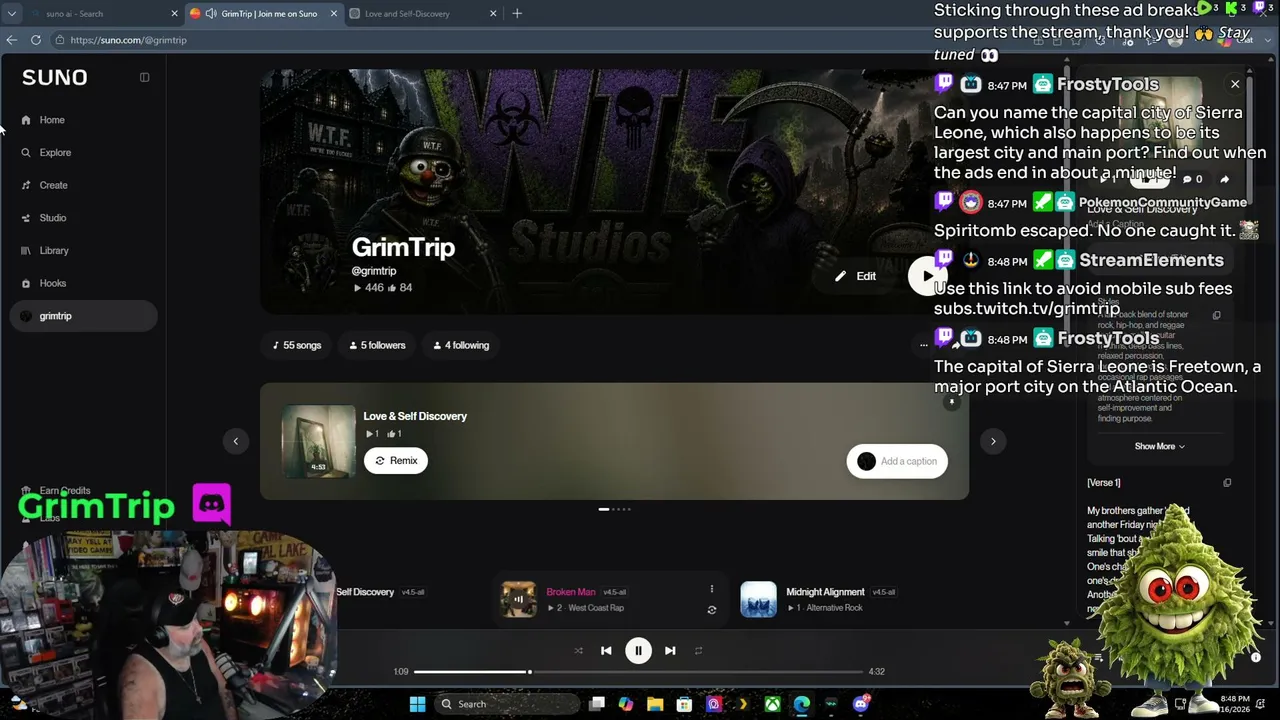Open the Broken Man song title
Viewport: 1280px width, 720px height.
click(x=571, y=592)
